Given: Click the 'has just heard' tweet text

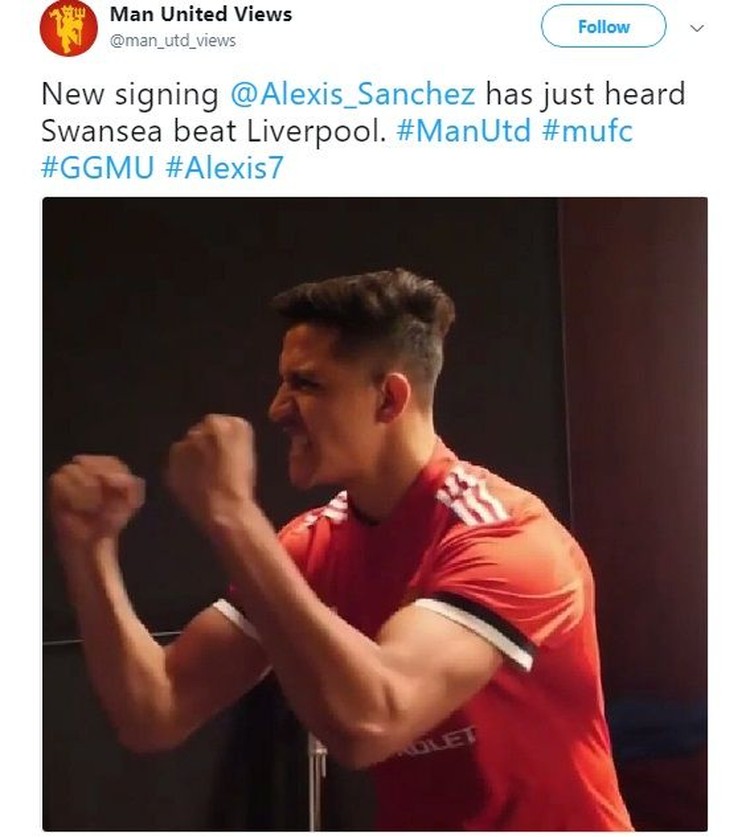Looking at the screenshot, I should coord(585,94).
